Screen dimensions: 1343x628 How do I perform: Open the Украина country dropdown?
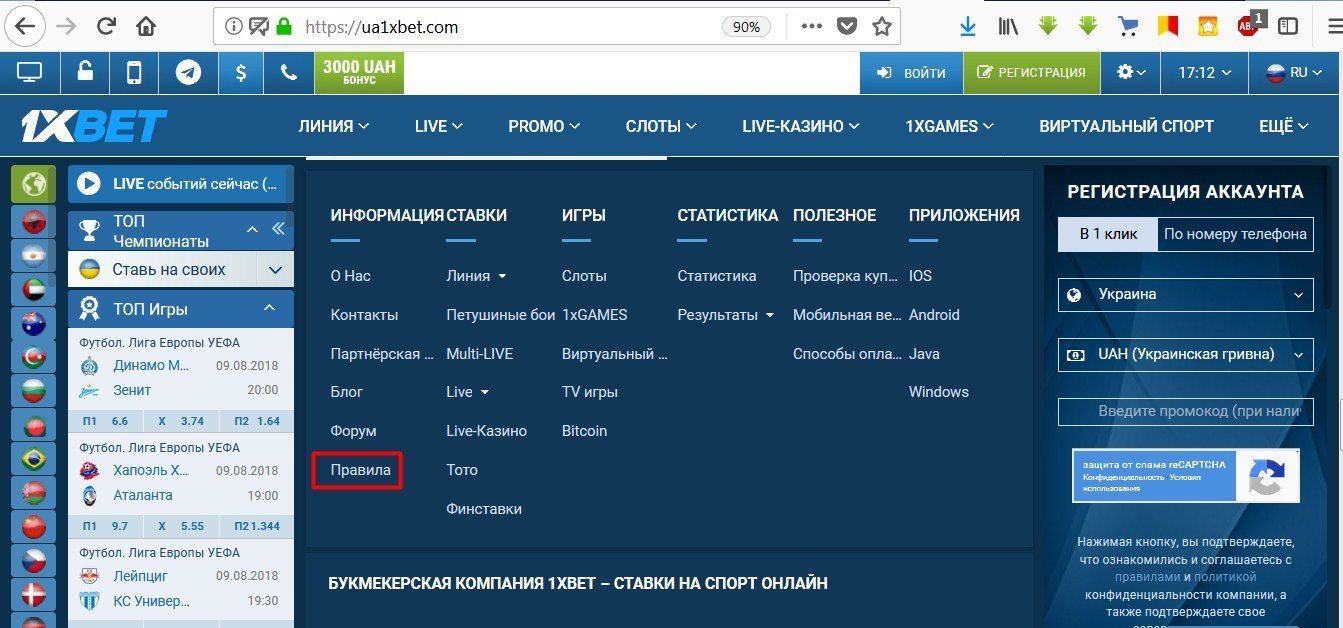point(1185,295)
